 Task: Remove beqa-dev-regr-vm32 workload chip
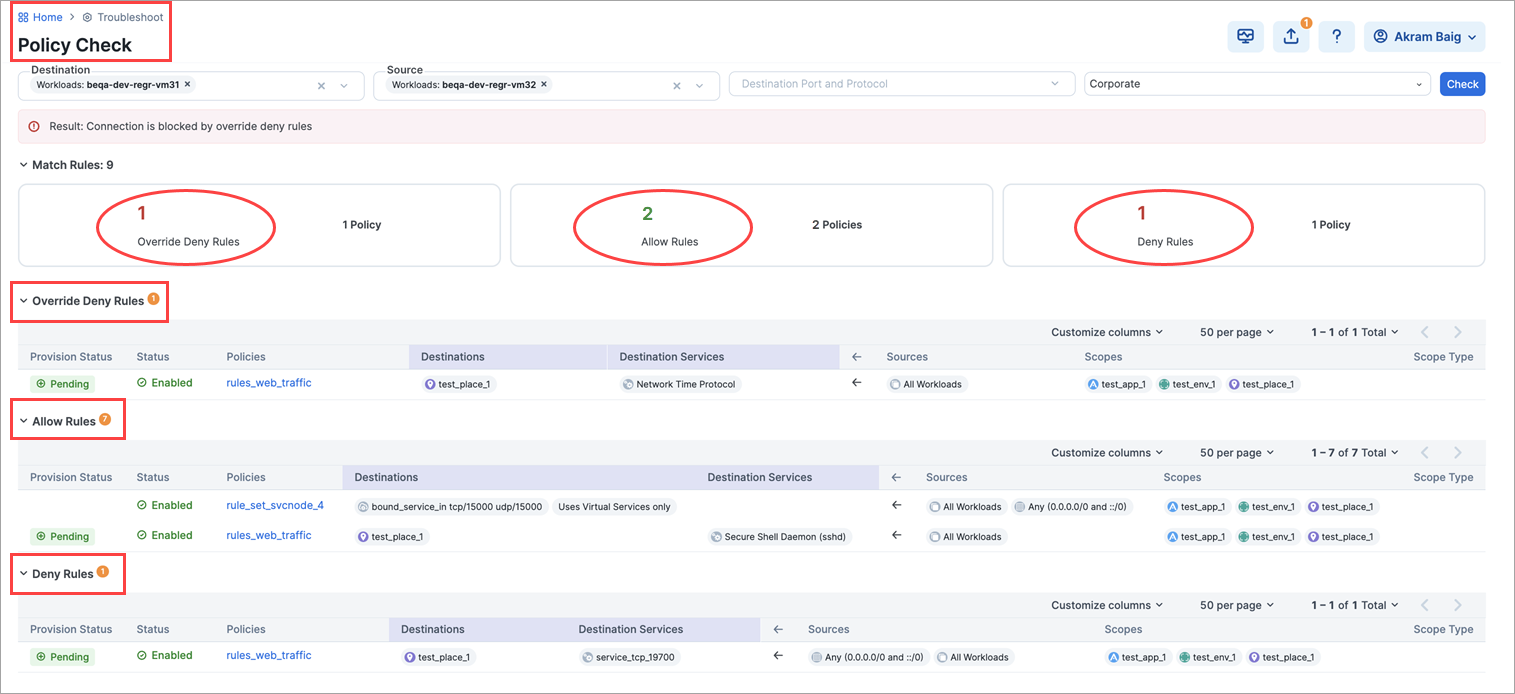[x=544, y=85]
